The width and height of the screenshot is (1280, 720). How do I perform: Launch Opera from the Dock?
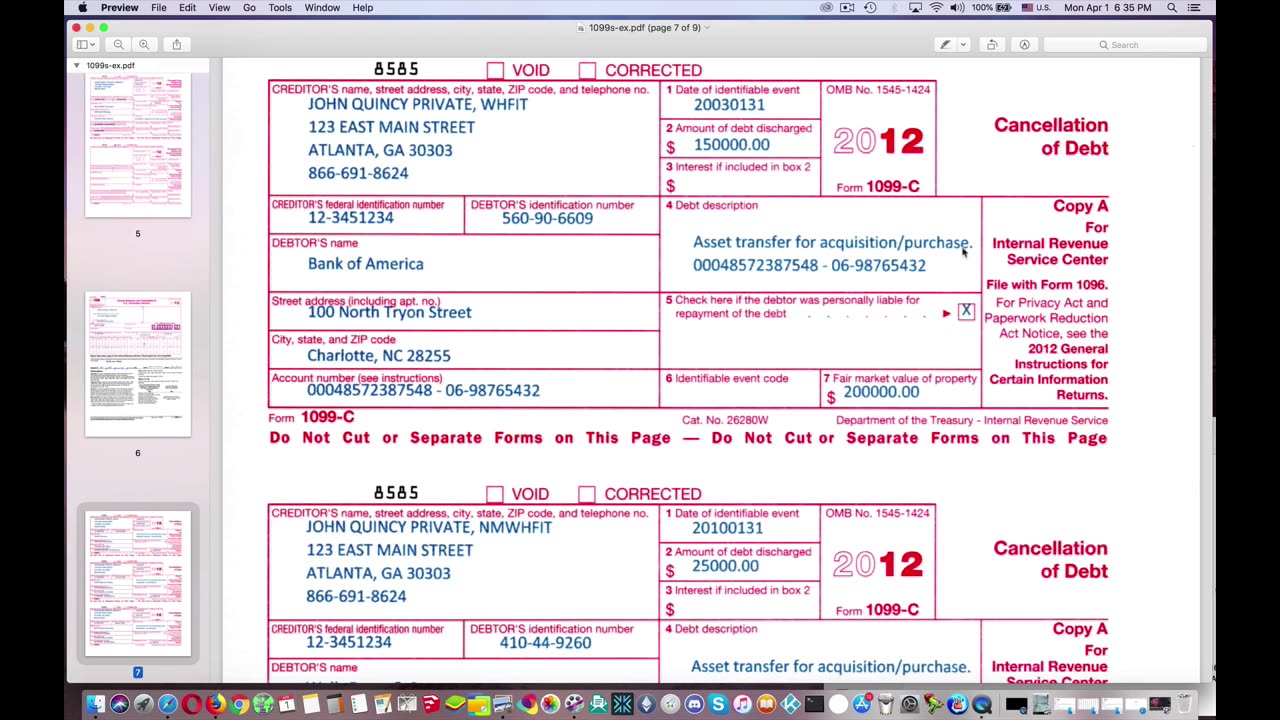(x=191, y=705)
